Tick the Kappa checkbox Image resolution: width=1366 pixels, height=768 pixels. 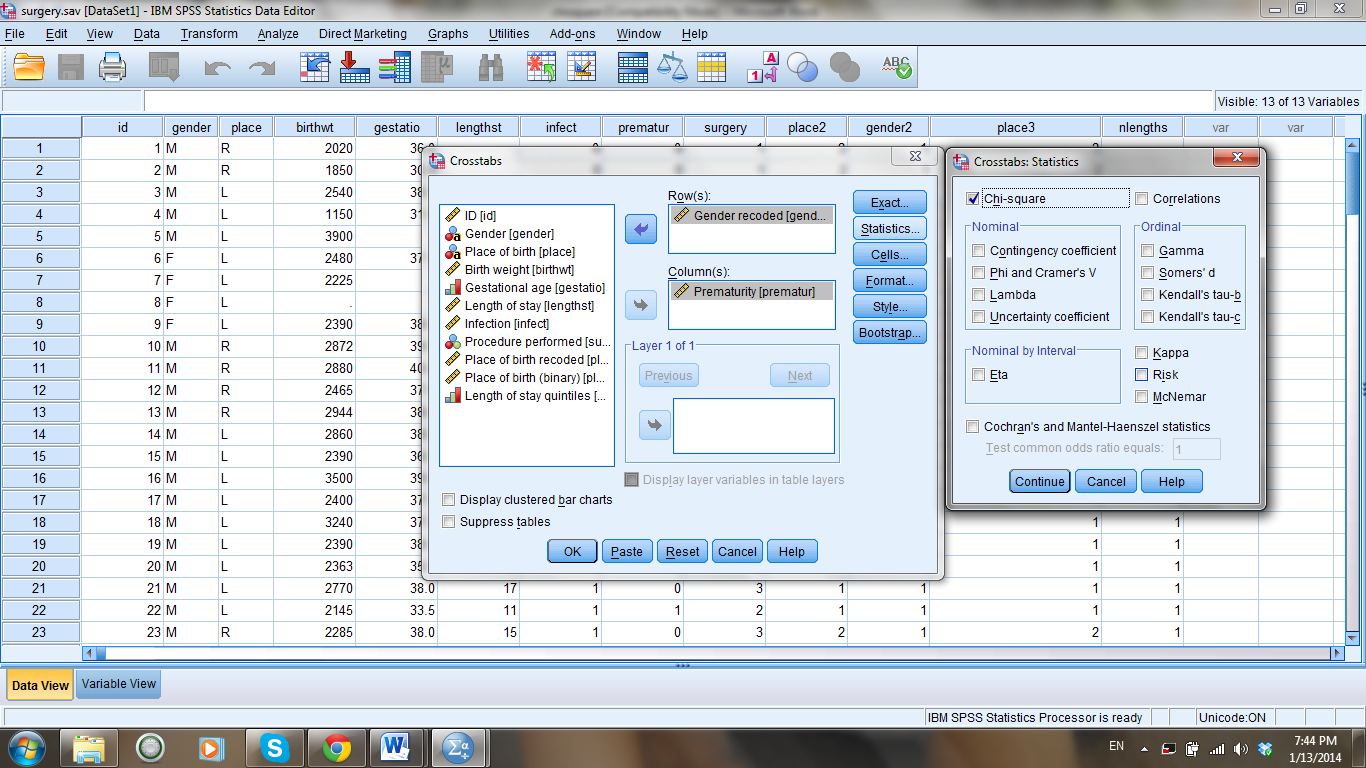[x=1141, y=353]
